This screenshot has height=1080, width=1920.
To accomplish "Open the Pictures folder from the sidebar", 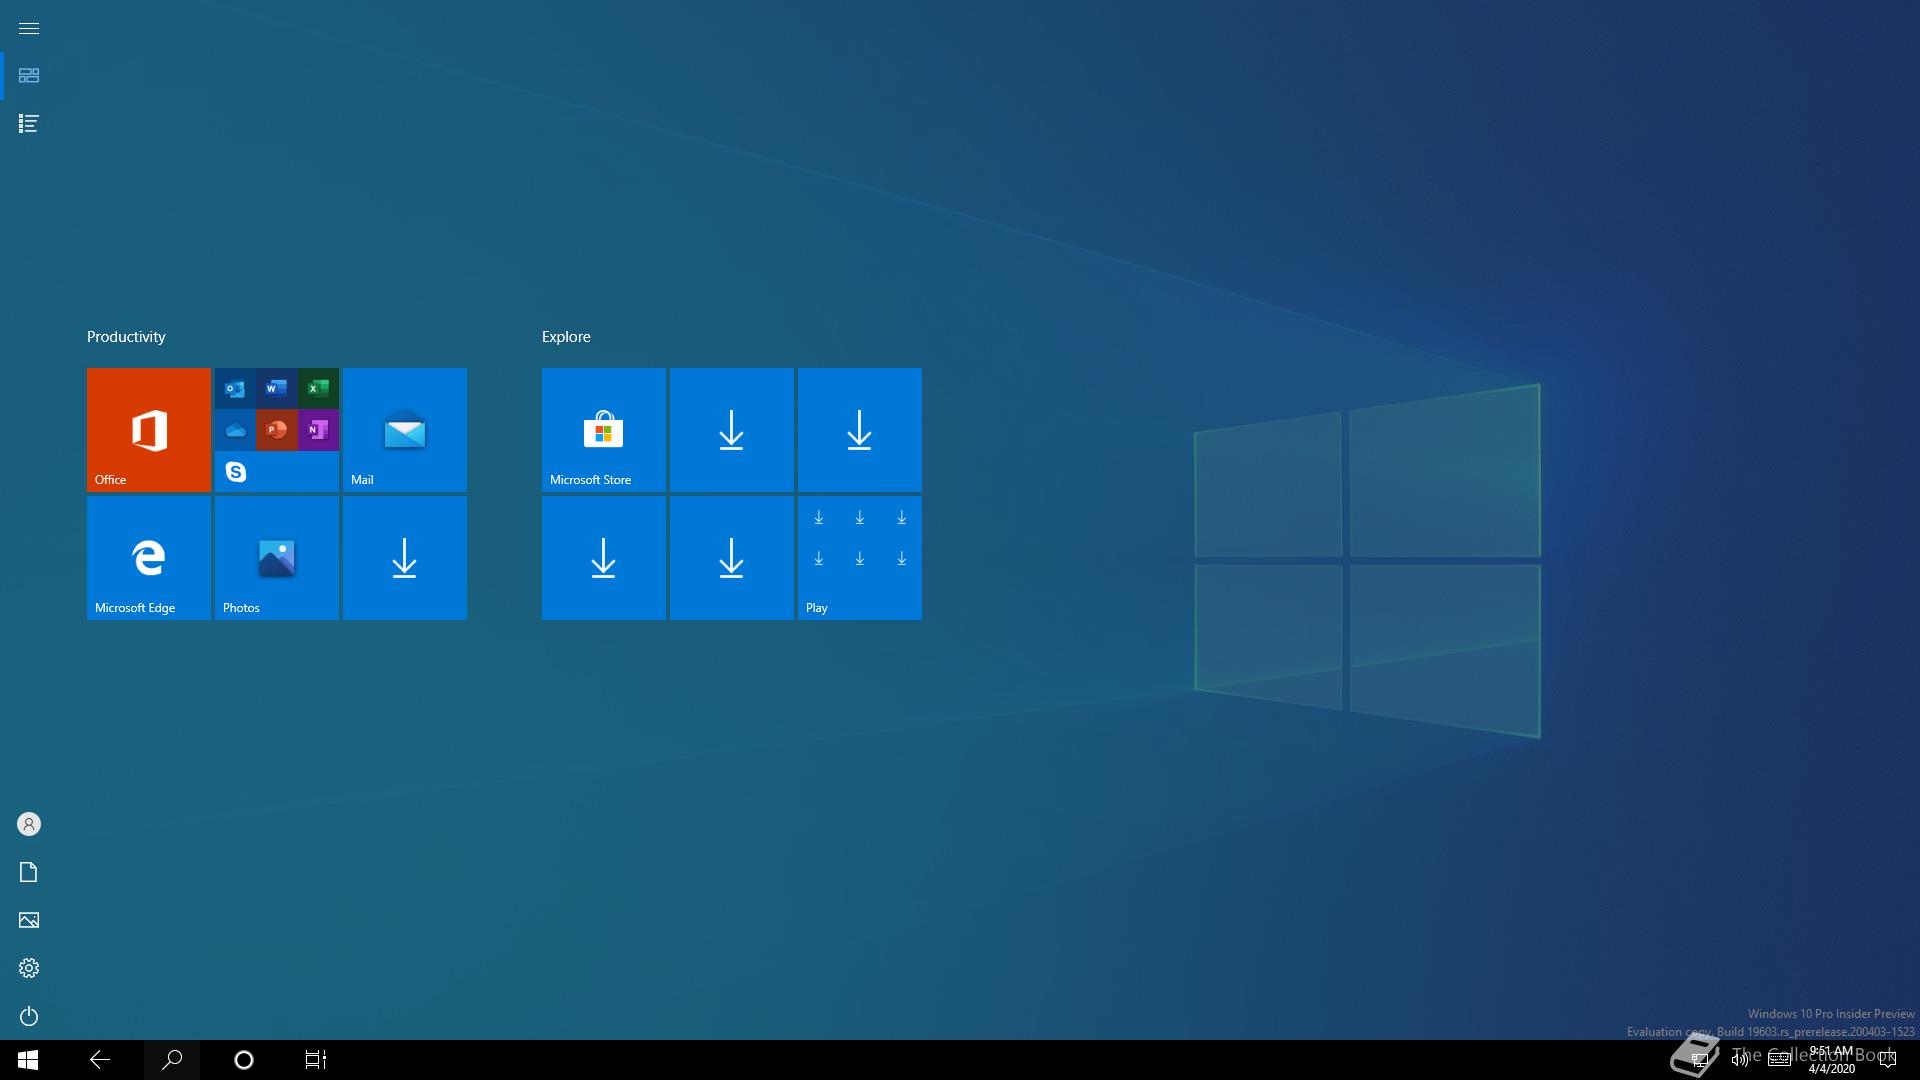I will pos(29,920).
